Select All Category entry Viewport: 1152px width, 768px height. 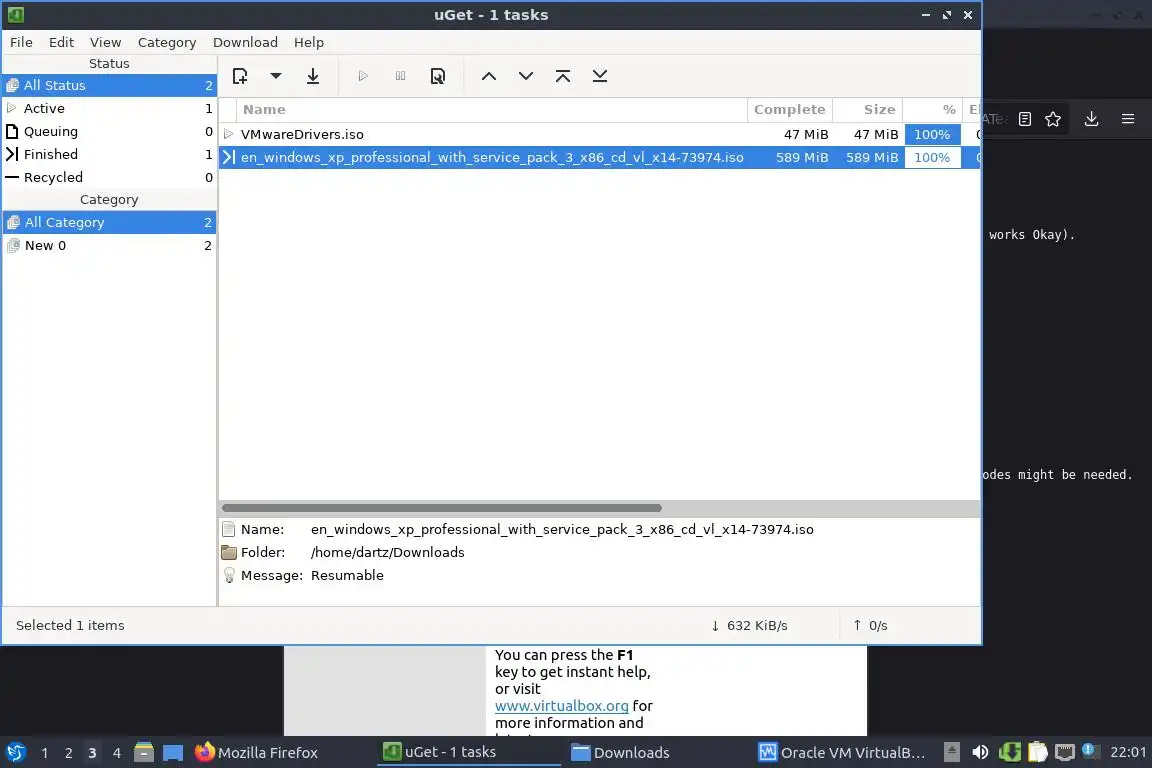click(x=109, y=222)
